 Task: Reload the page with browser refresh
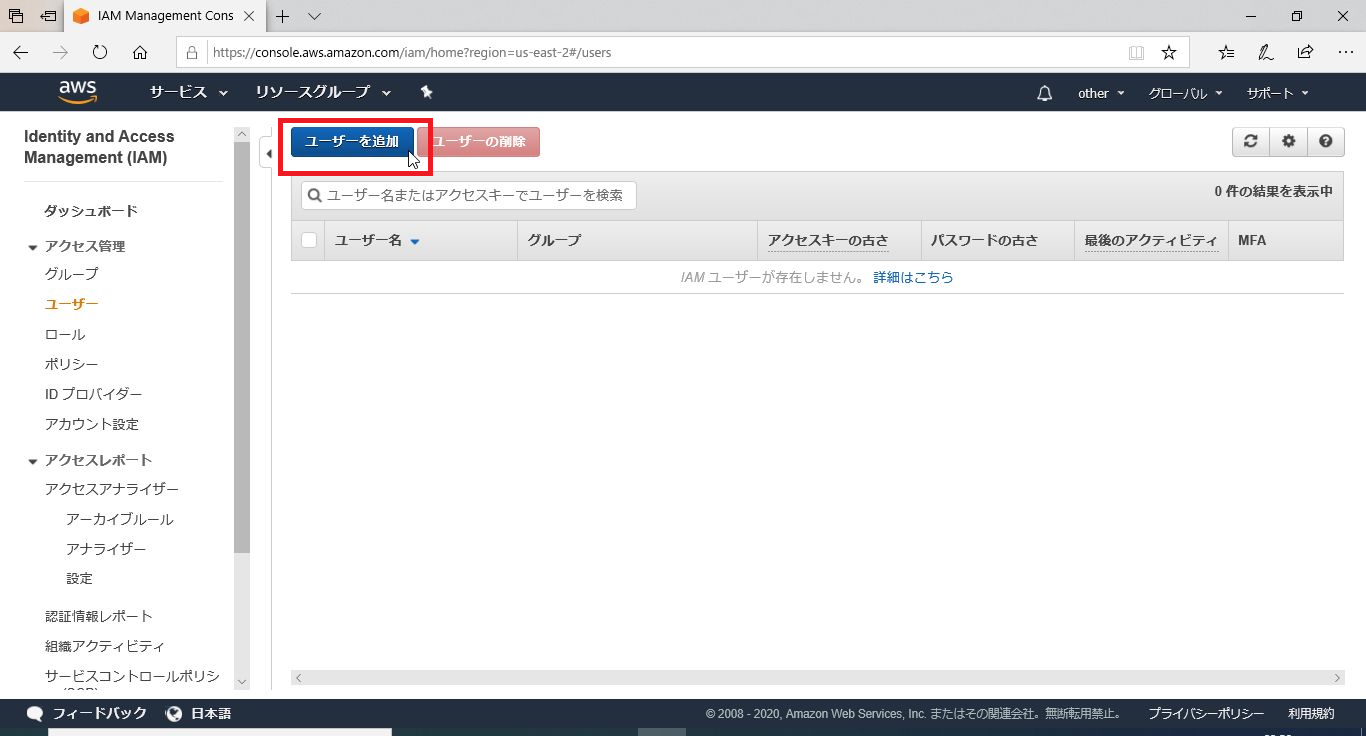click(100, 52)
